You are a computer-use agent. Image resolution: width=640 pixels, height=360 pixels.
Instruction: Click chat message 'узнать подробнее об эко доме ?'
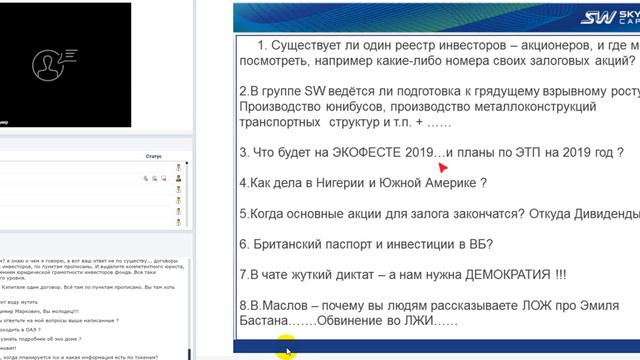[41, 339]
